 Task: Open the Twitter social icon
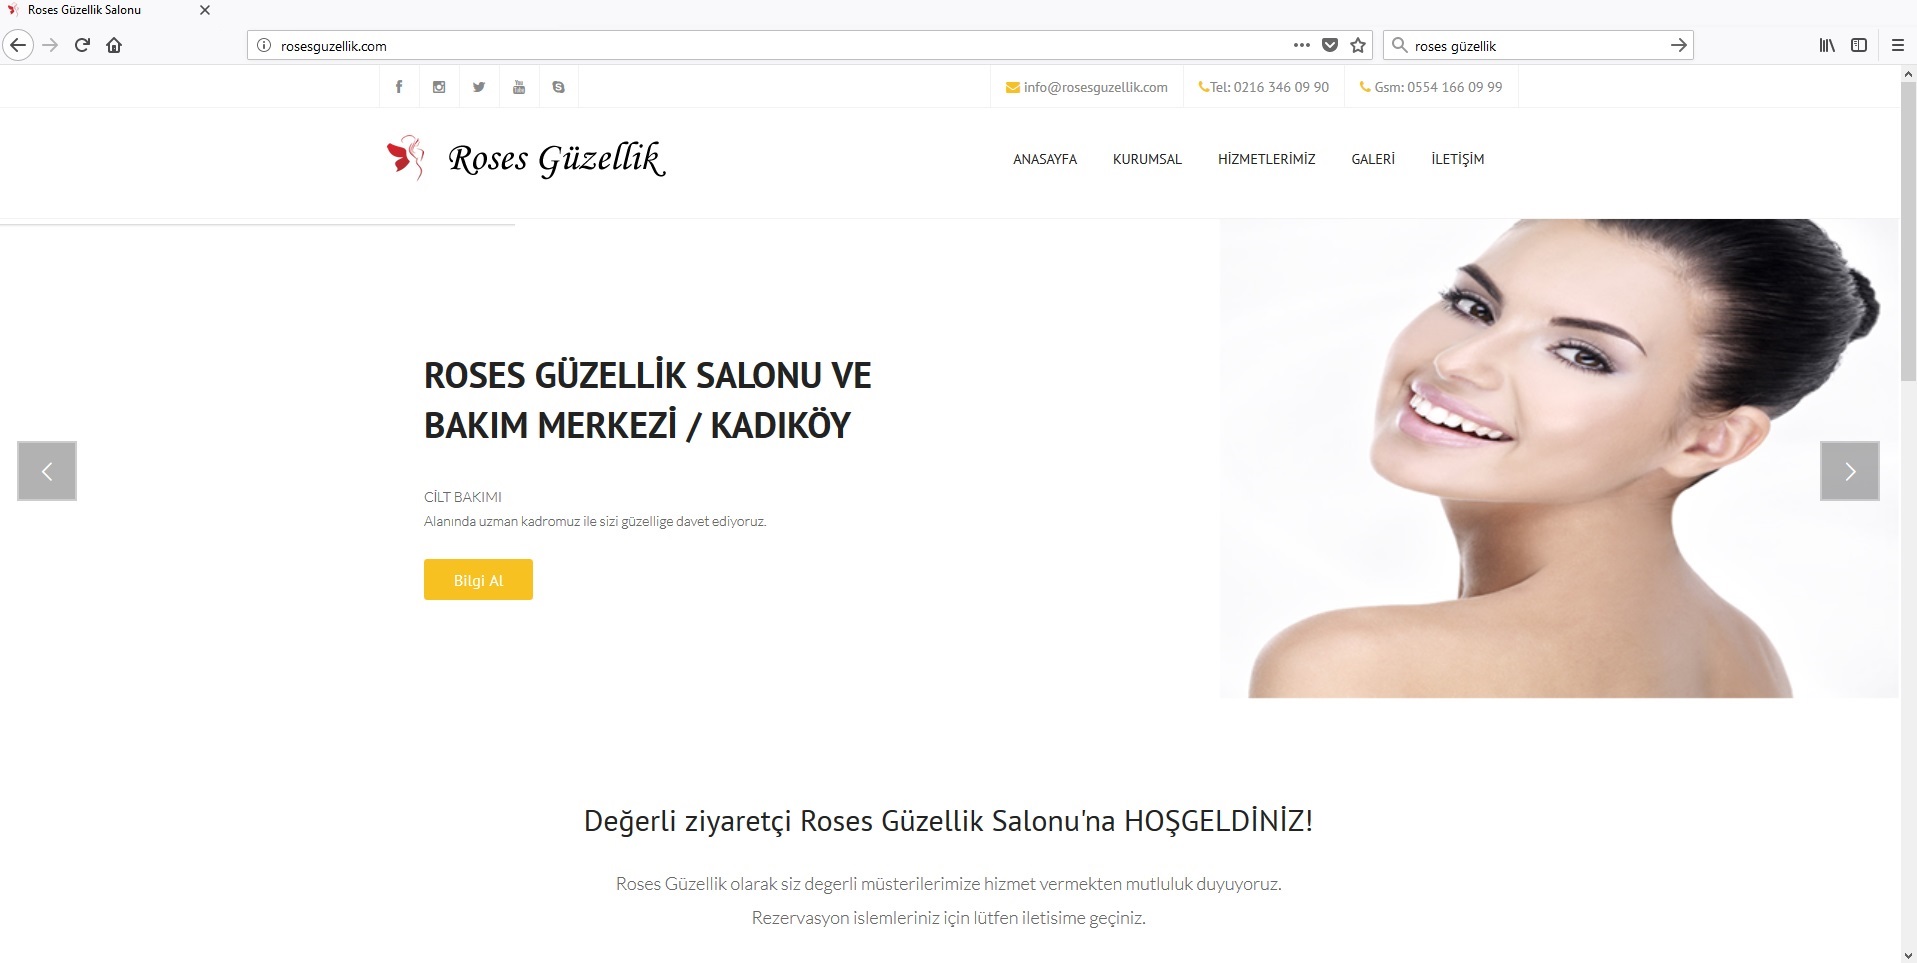479,87
